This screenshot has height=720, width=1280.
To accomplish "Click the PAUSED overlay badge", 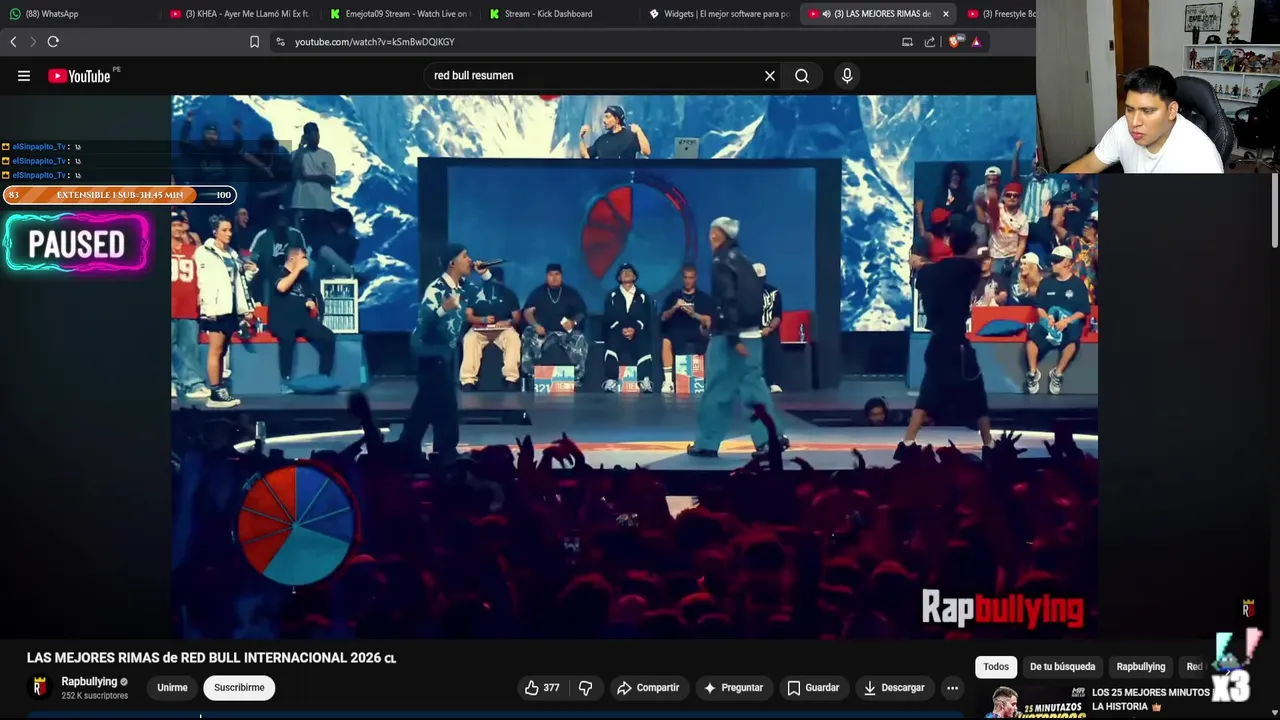I will (77, 244).
